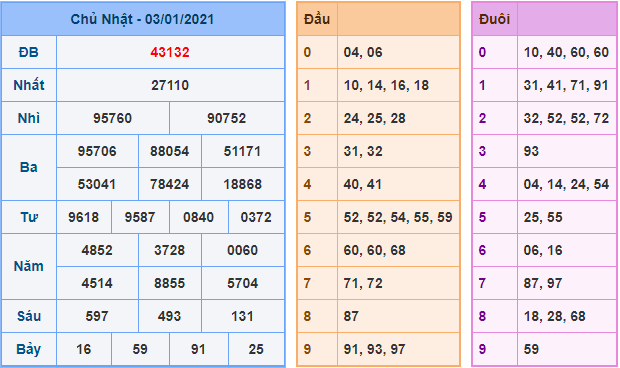Click the first prize number 27110
Screen dimensions: 620x368
tap(170, 85)
